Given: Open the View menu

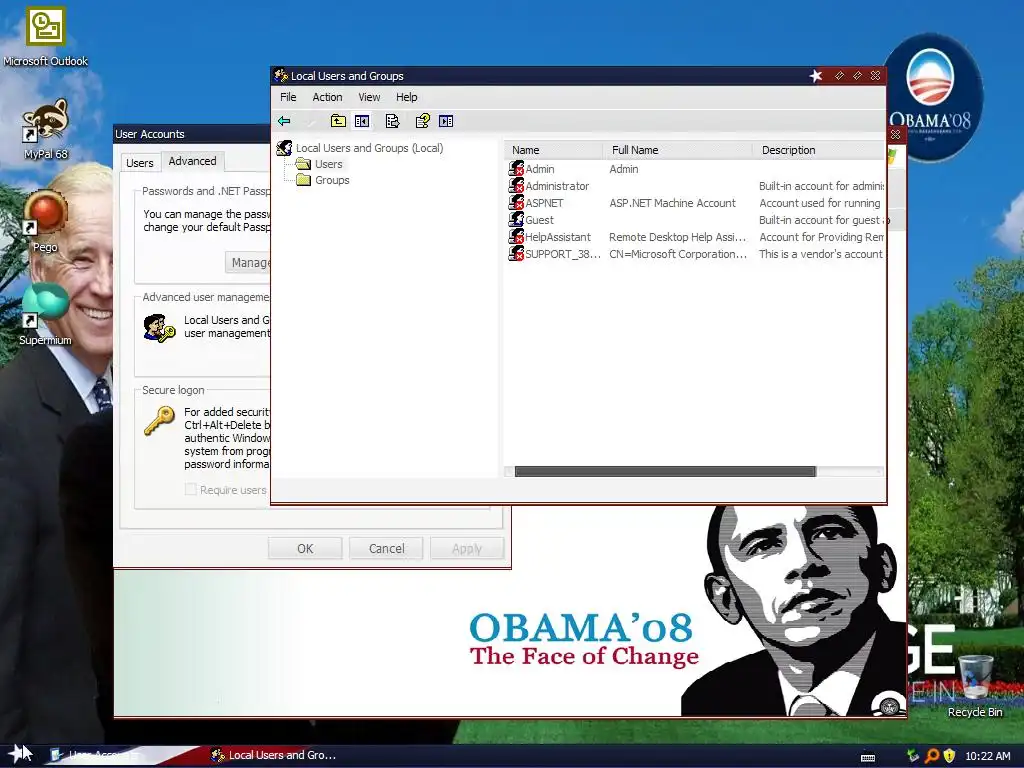Looking at the screenshot, I should click(369, 97).
